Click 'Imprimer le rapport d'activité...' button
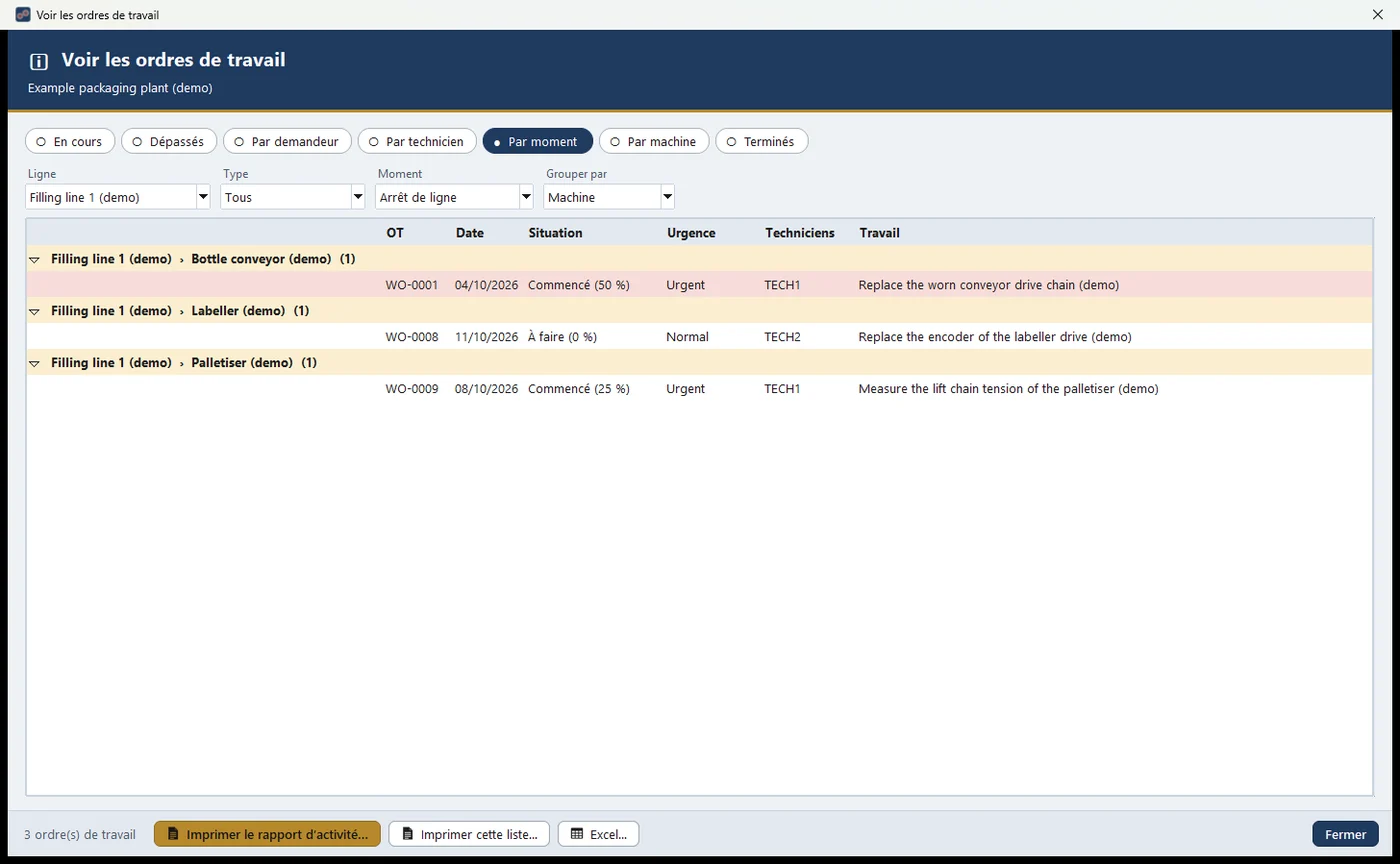This screenshot has width=1400, height=864. coord(267,834)
